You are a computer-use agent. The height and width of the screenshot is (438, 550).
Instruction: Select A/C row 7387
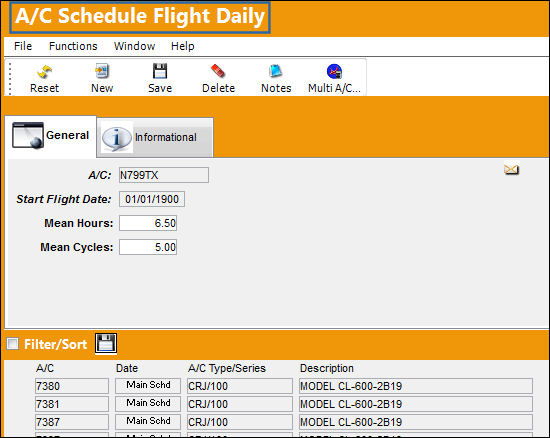tap(72, 422)
